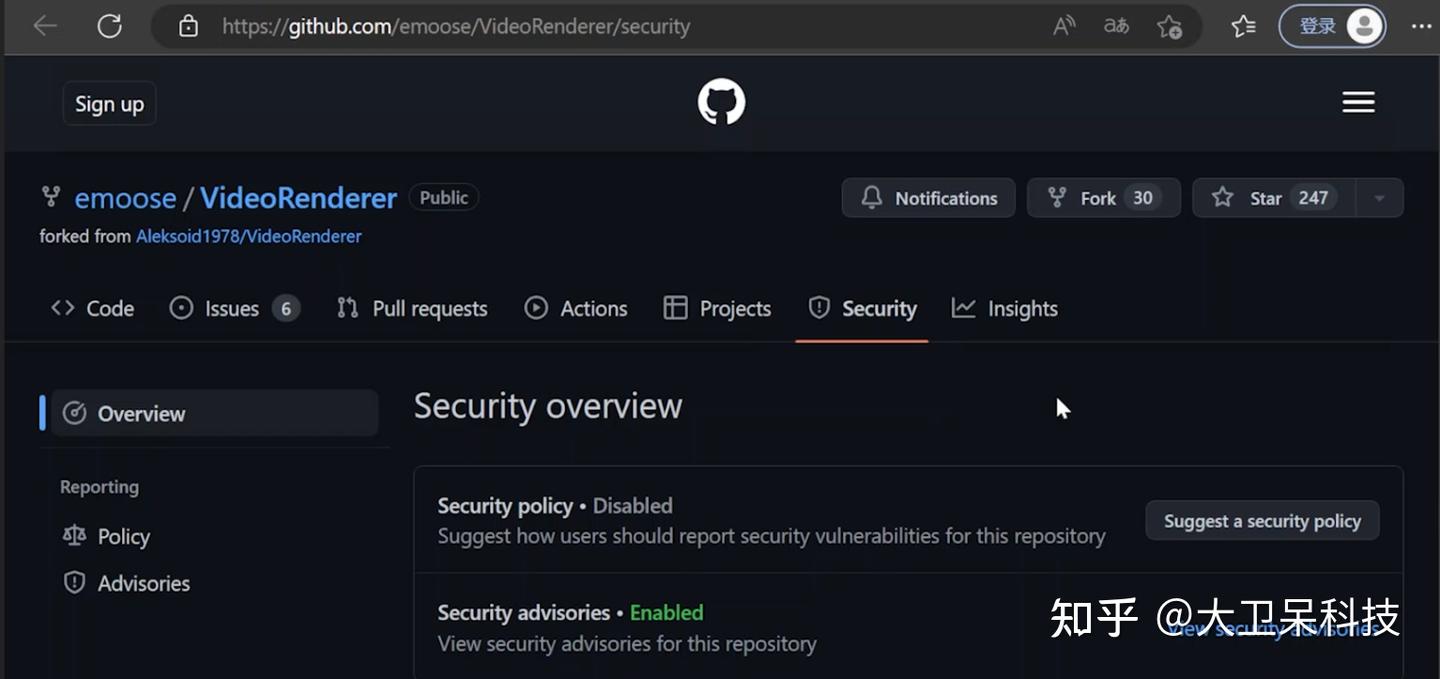
Task: Open browser settings and more menu
Action: 1421,26
